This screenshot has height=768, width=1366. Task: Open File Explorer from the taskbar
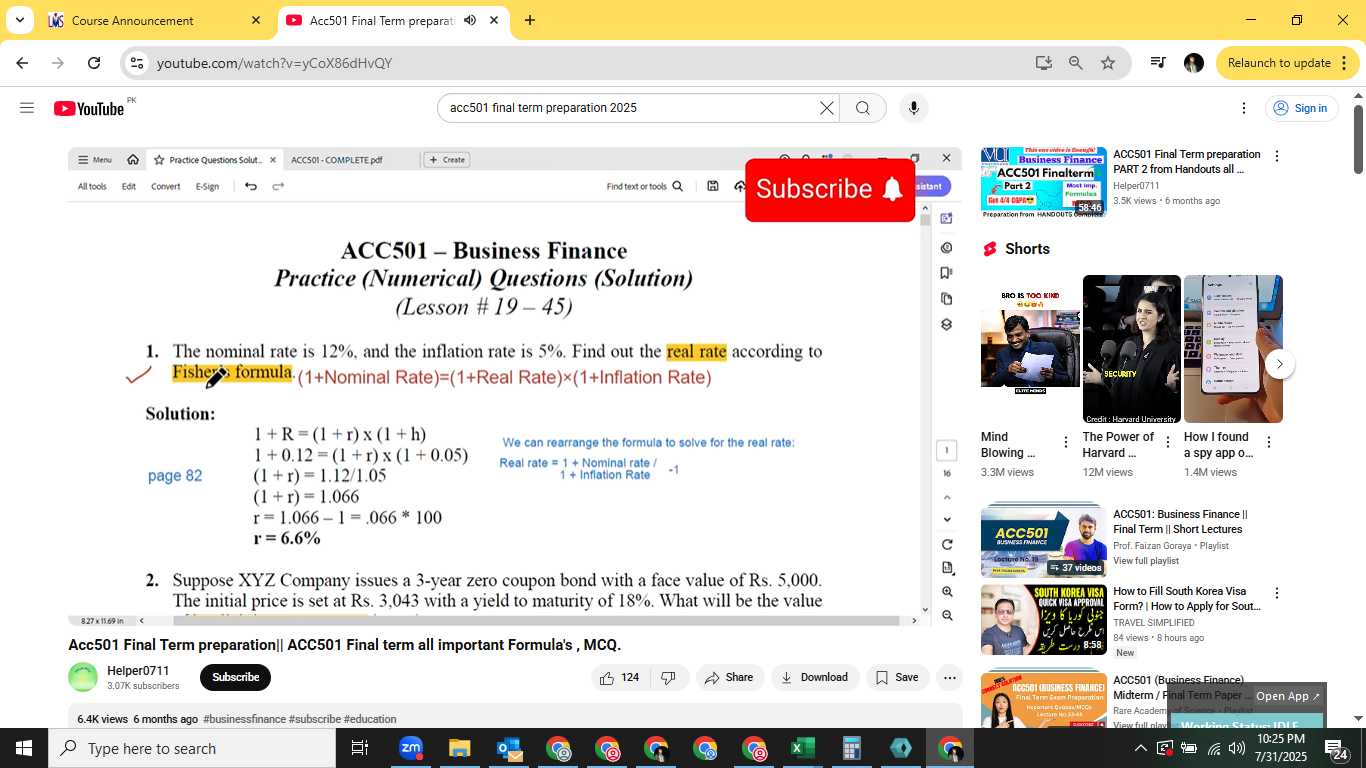[459, 748]
